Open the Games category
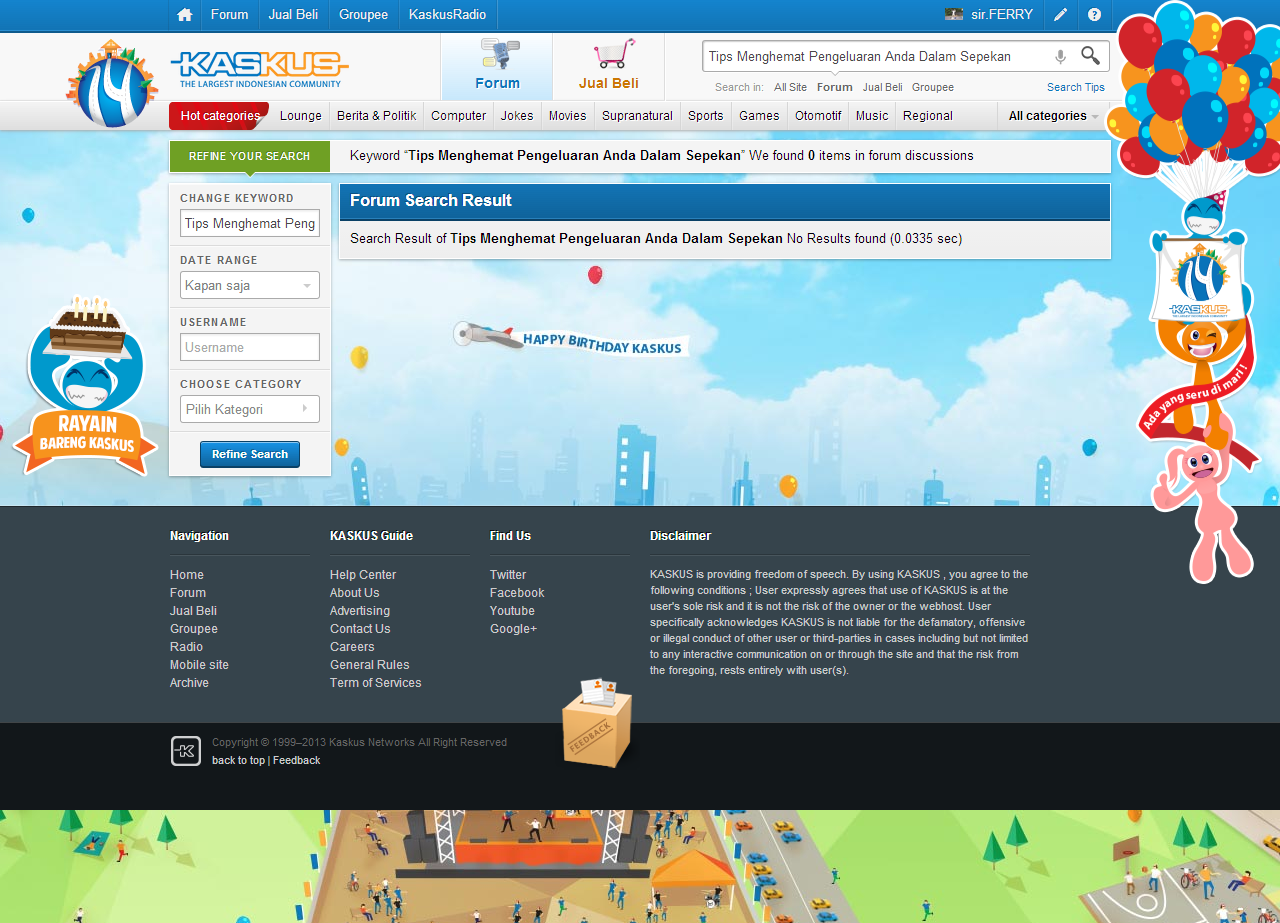 point(759,116)
